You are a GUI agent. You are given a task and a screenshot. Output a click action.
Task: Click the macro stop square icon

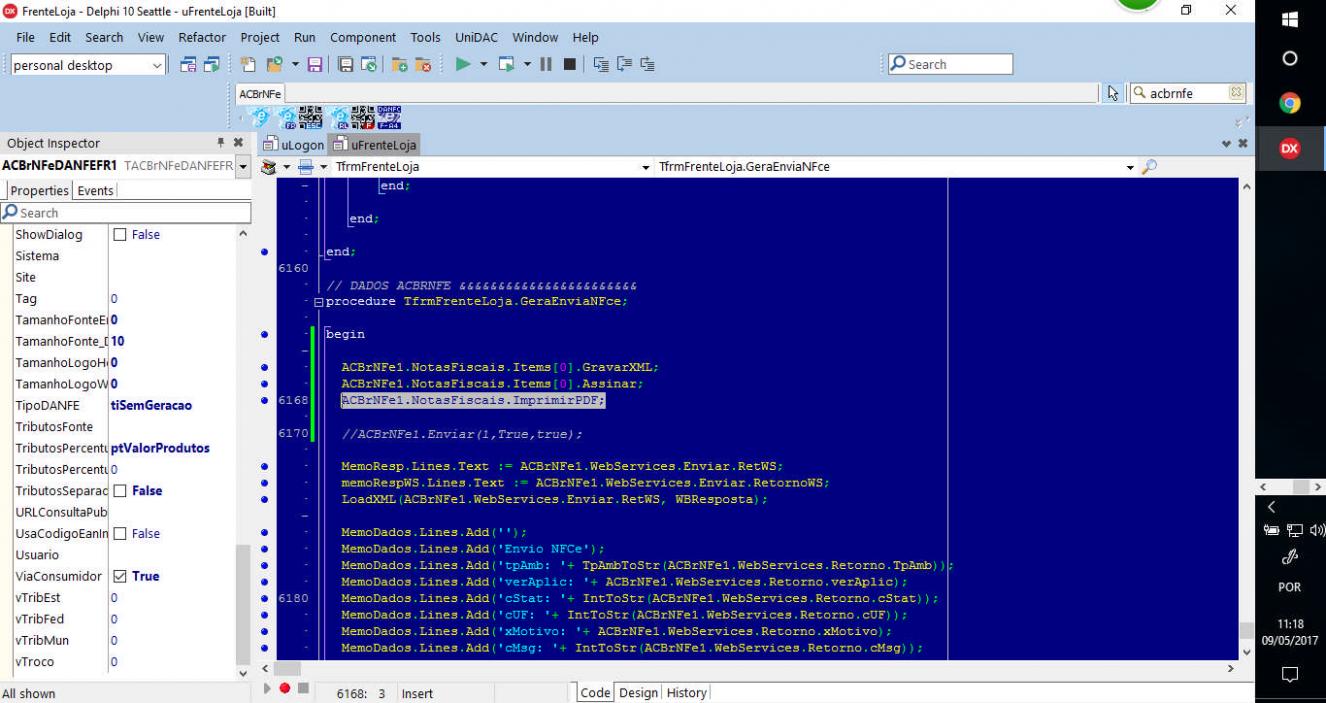pos(302,689)
